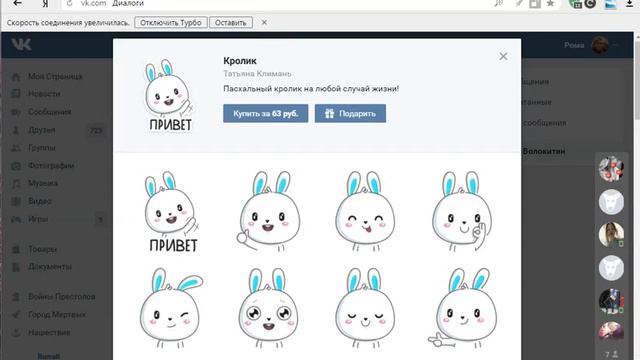The width and height of the screenshot is (640, 360).
Task: Open browser downloads arrow icon
Action: click(x=629, y=4)
